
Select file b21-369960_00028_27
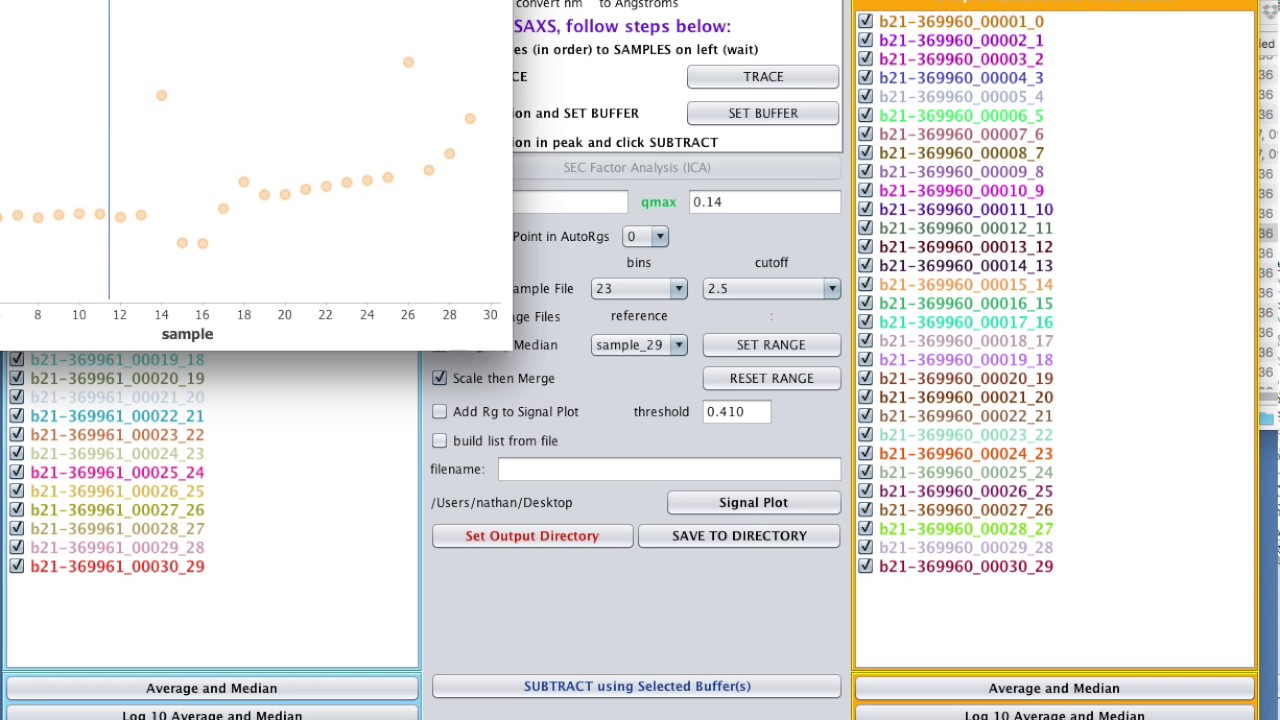[x=966, y=528]
